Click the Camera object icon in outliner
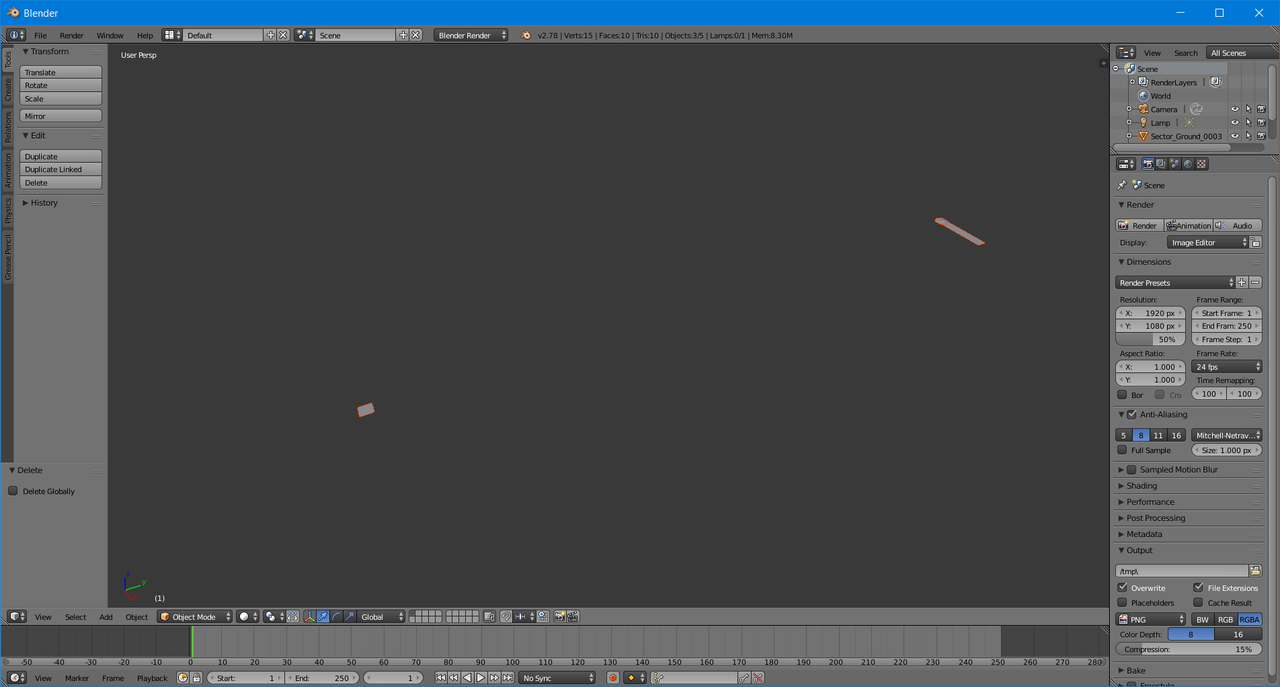1280x687 pixels. 1143,109
